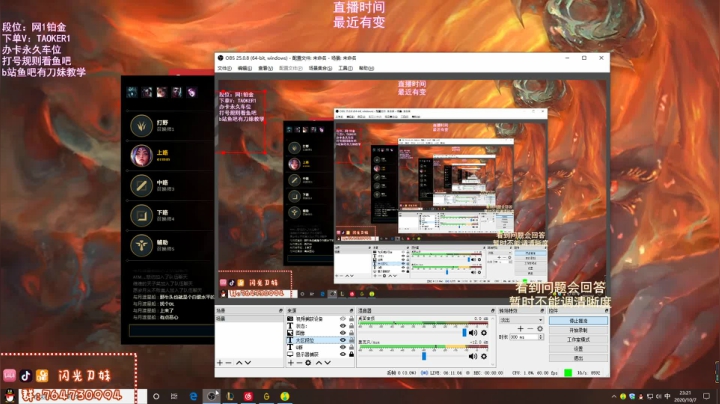Open 场景集合(S) menu in OBS
The image size is (720, 404).
point(320,68)
